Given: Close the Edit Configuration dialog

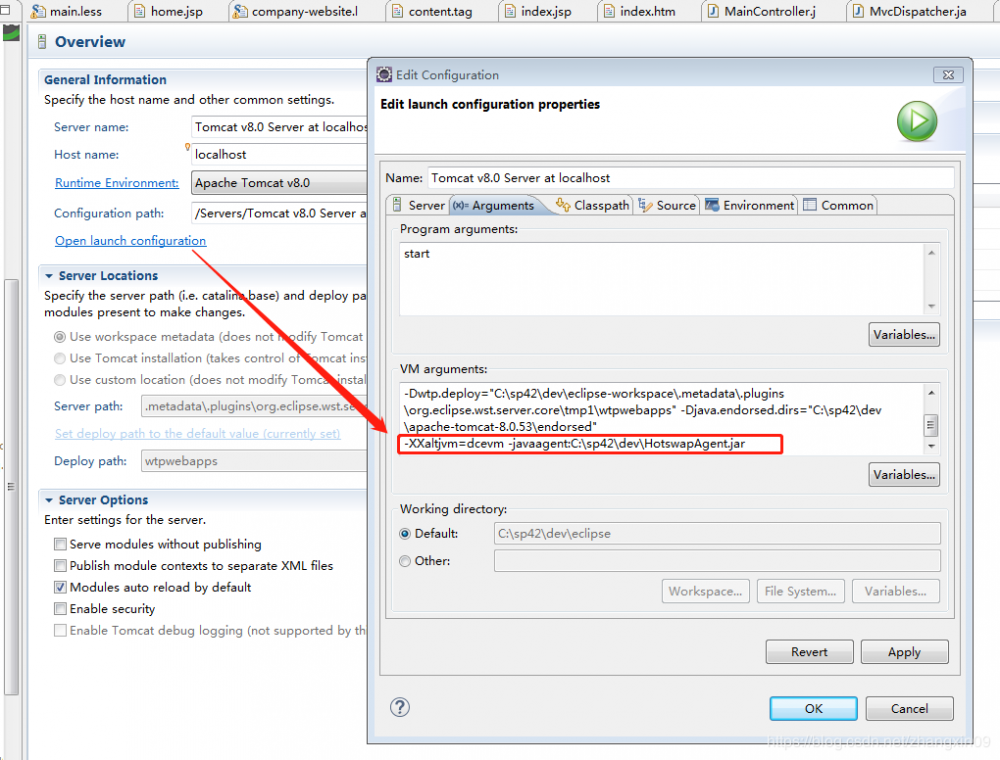Looking at the screenshot, I should tap(948, 75).
